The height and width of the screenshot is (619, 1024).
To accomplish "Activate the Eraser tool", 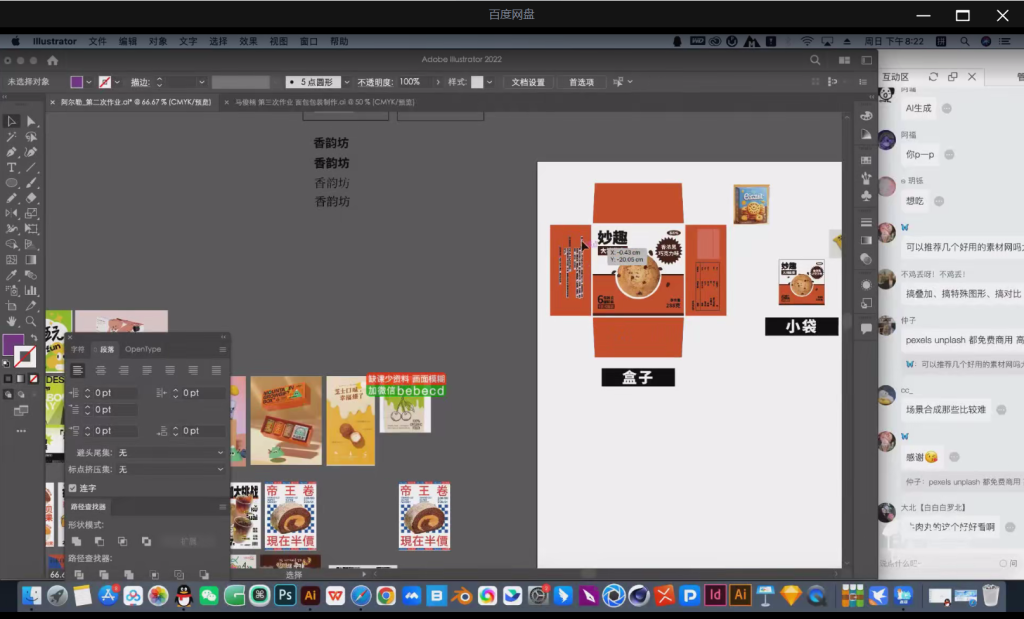I will tap(31, 198).
